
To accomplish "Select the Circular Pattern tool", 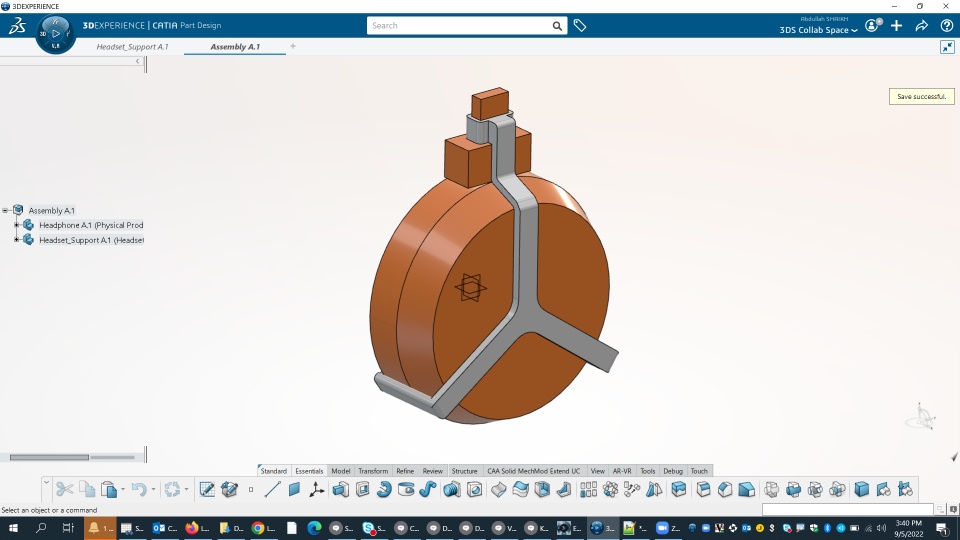I will [610, 489].
